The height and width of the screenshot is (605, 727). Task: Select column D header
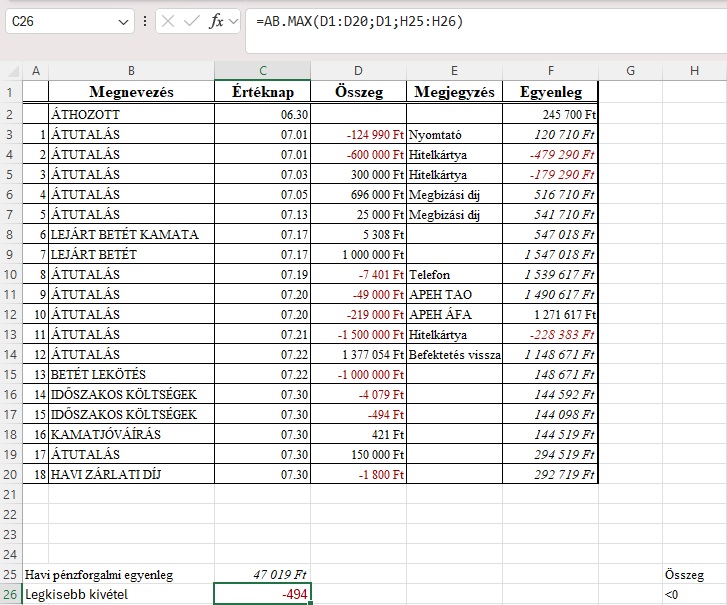pos(358,70)
